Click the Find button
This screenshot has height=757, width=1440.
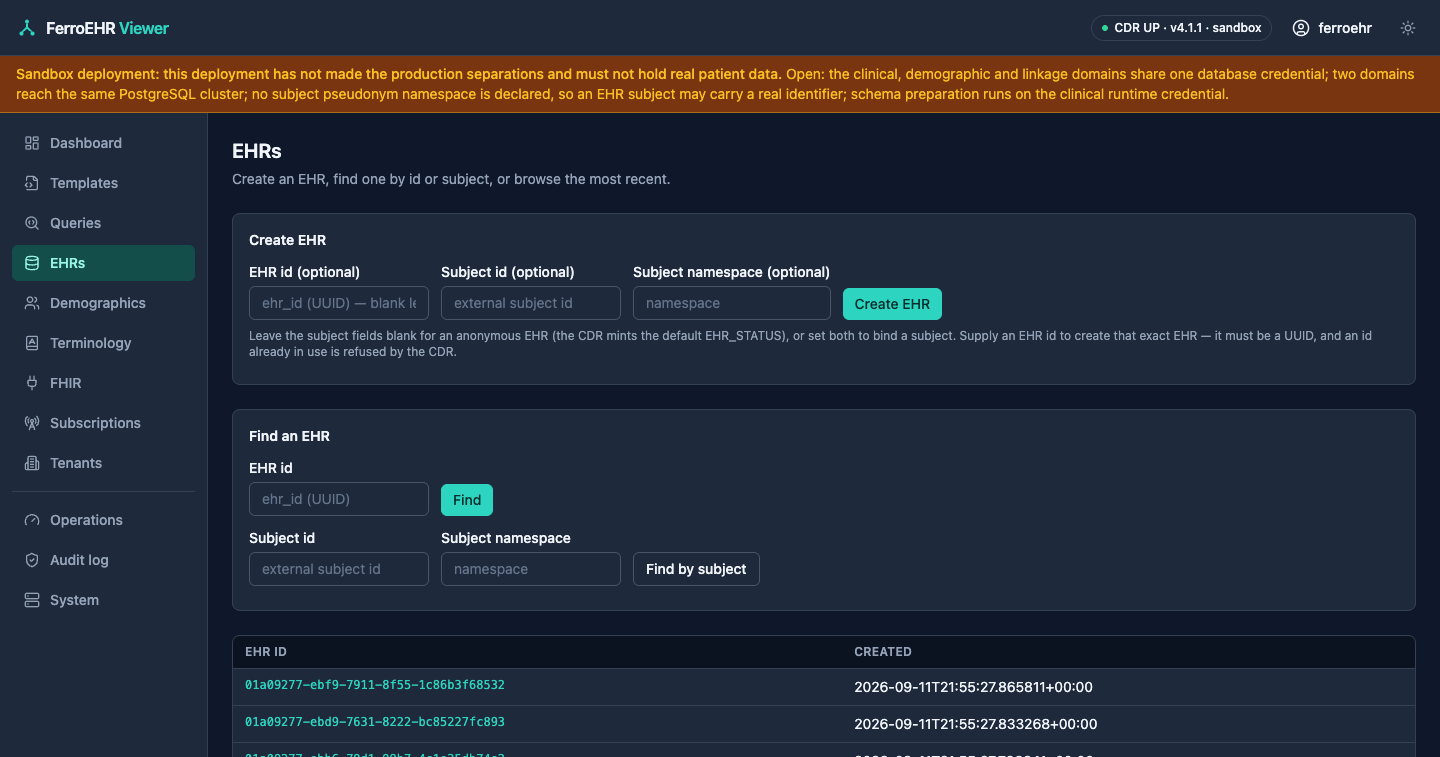tap(467, 500)
